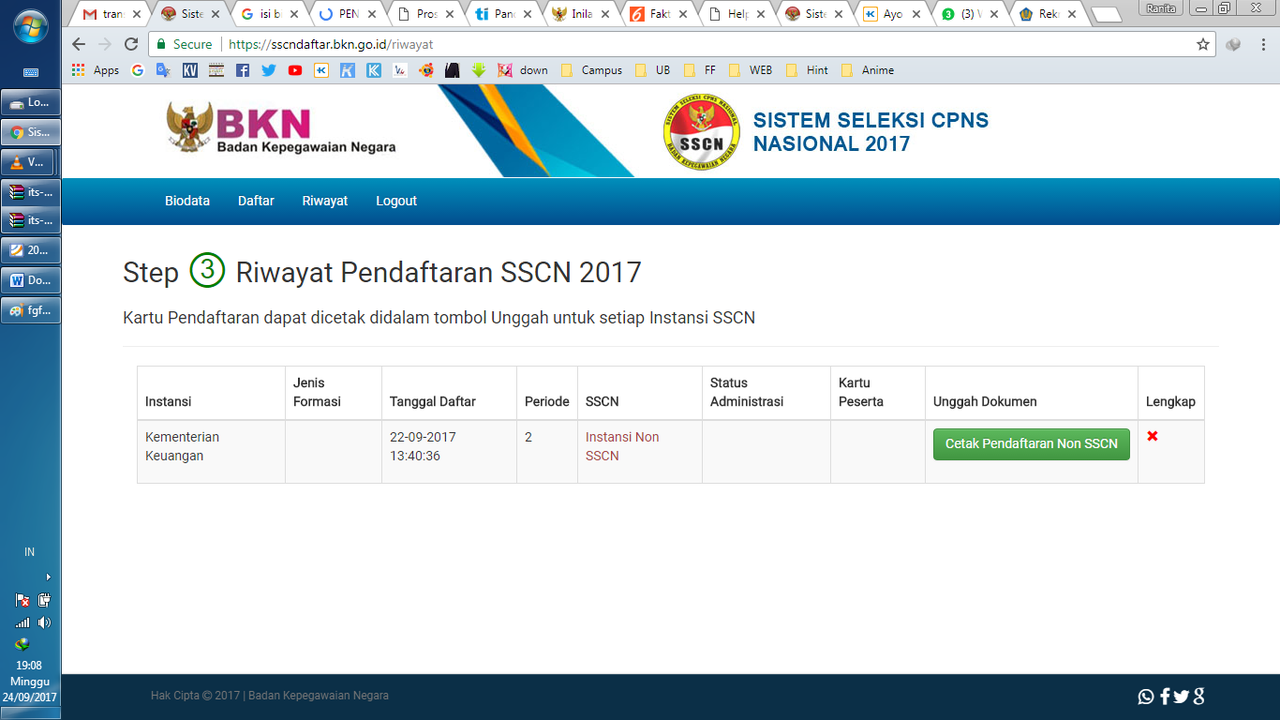Screen dimensions: 1280x720
Task: Click Cetak Pendaftaran Non SSCN button
Action: [1031, 444]
